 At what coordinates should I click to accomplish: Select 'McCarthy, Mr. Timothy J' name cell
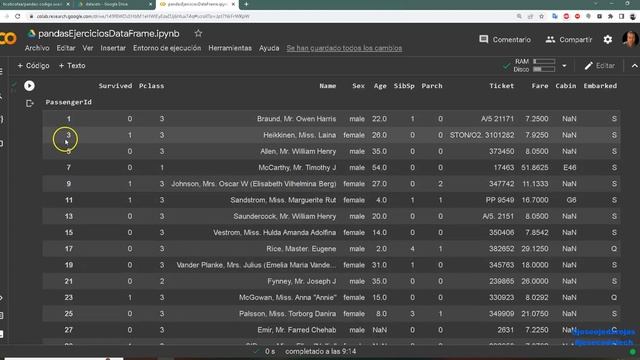click(x=297, y=168)
